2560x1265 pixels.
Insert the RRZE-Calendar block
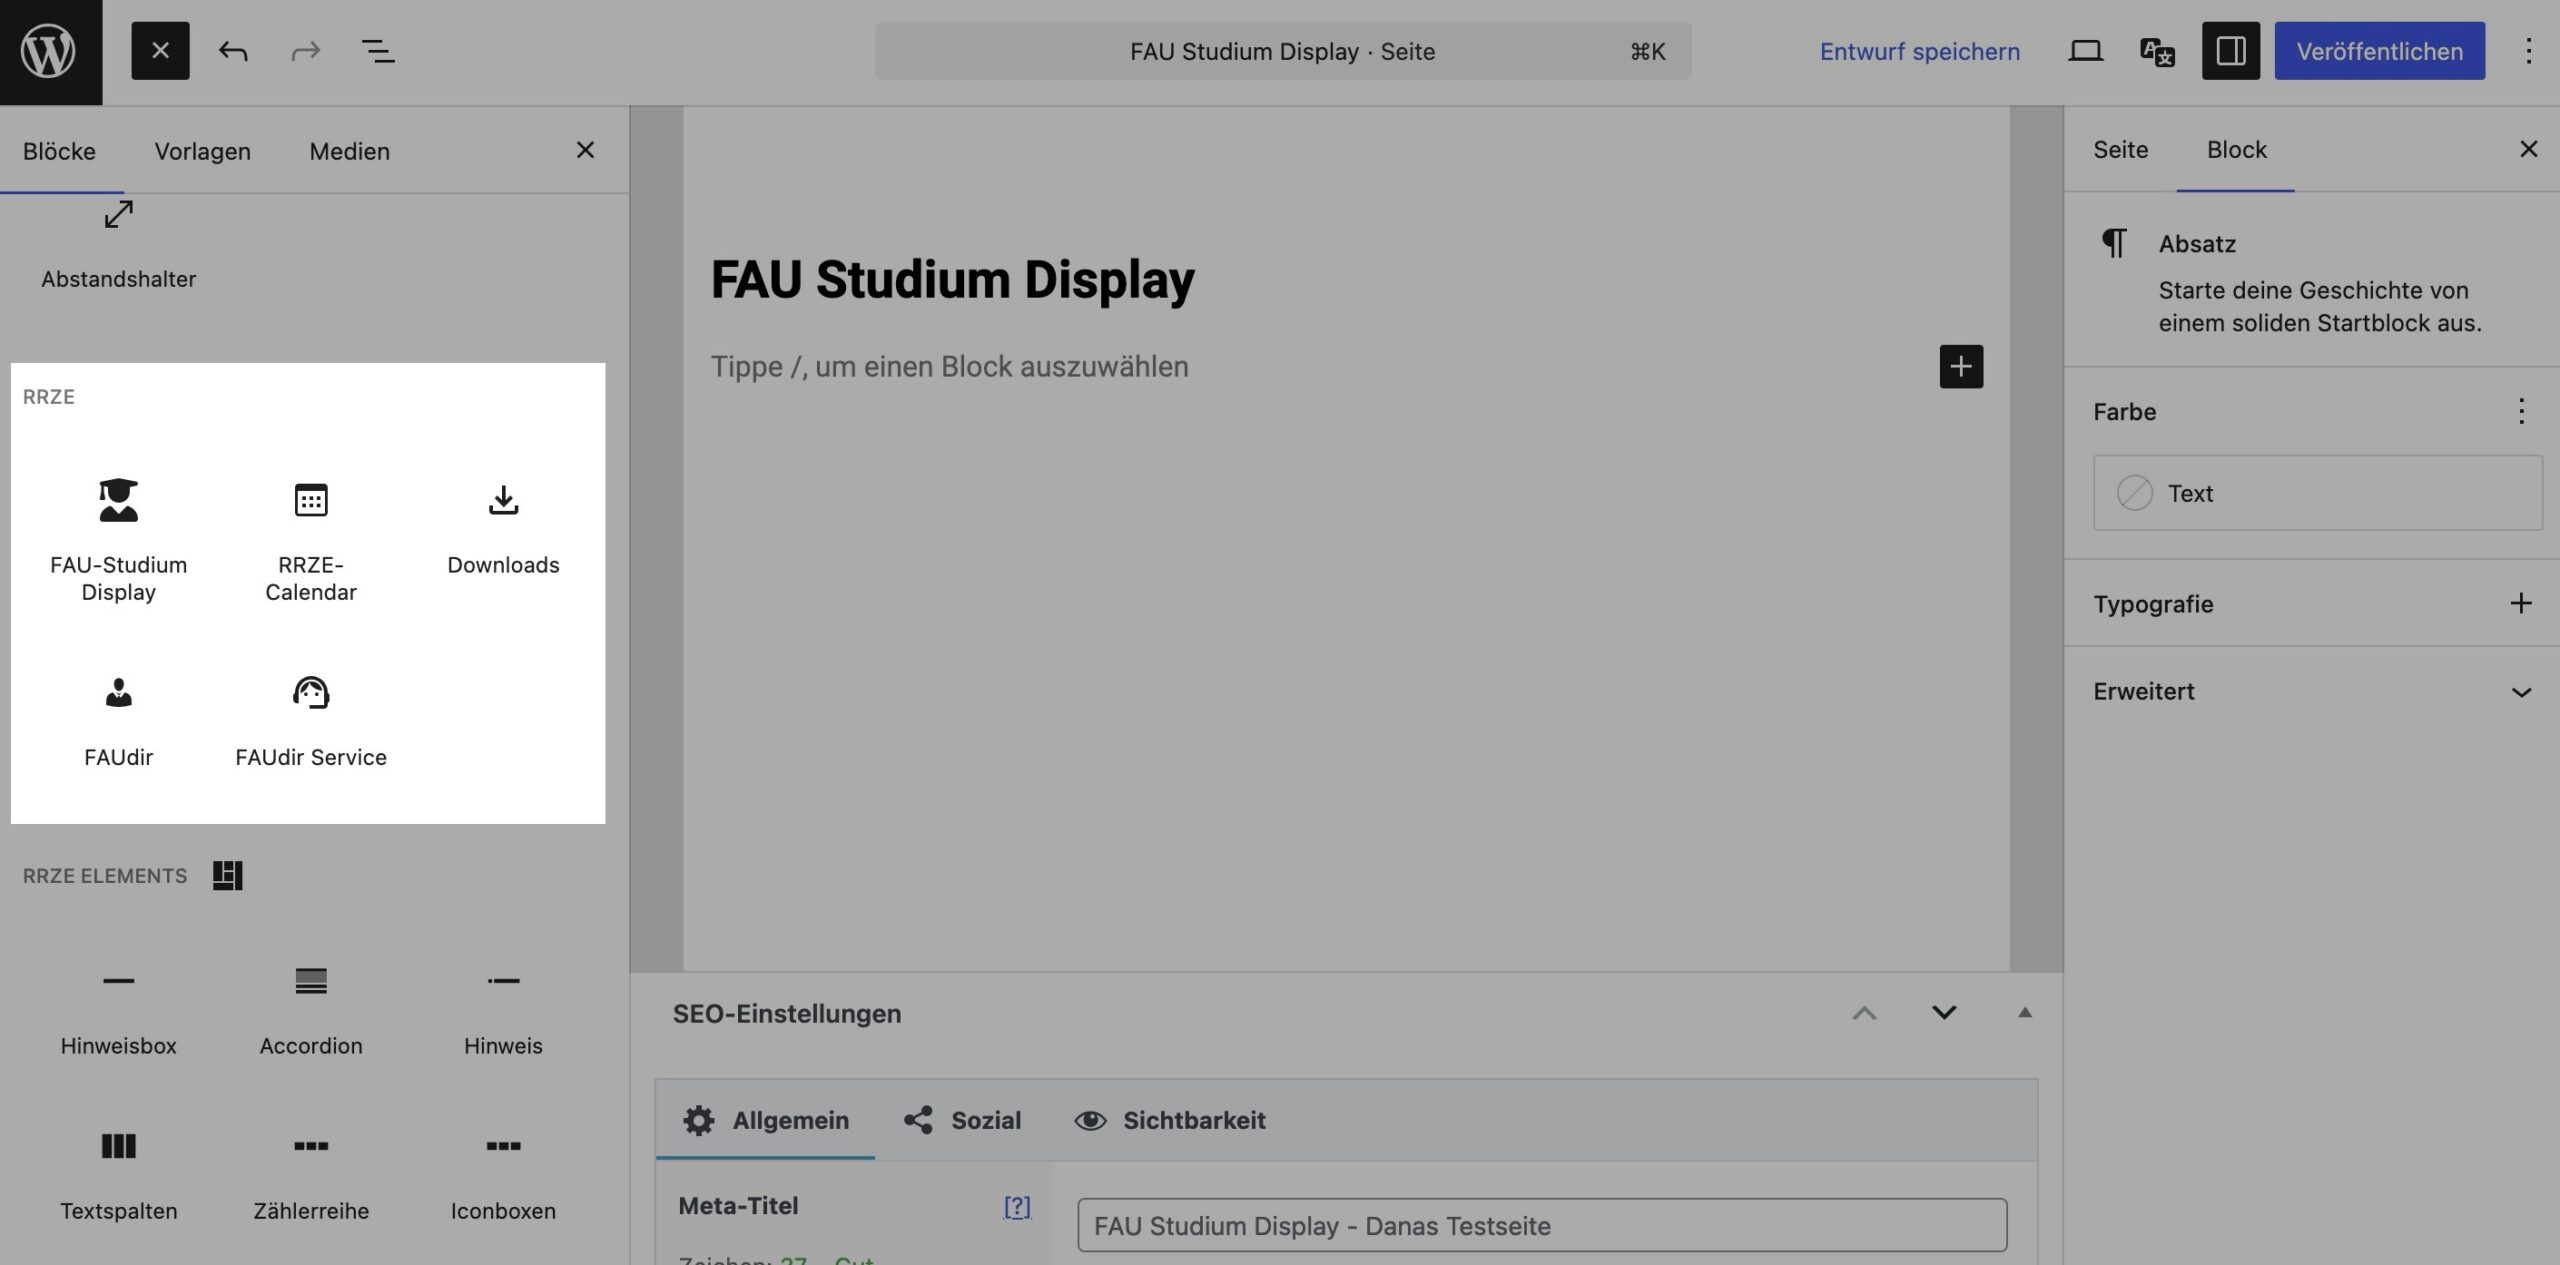click(310, 538)
